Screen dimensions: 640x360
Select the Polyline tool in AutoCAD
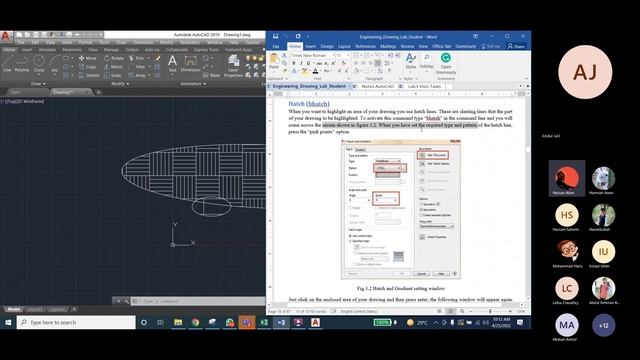22,64
